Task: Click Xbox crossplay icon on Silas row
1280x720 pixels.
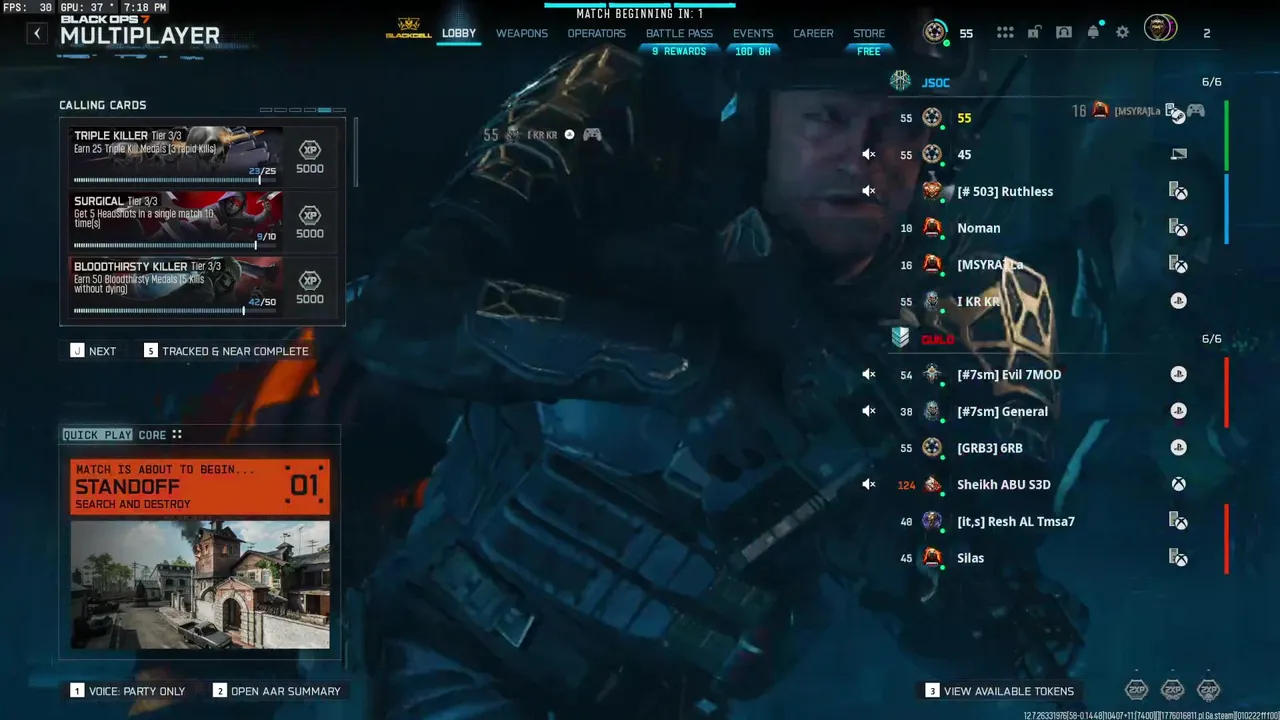Action: 1179,557
